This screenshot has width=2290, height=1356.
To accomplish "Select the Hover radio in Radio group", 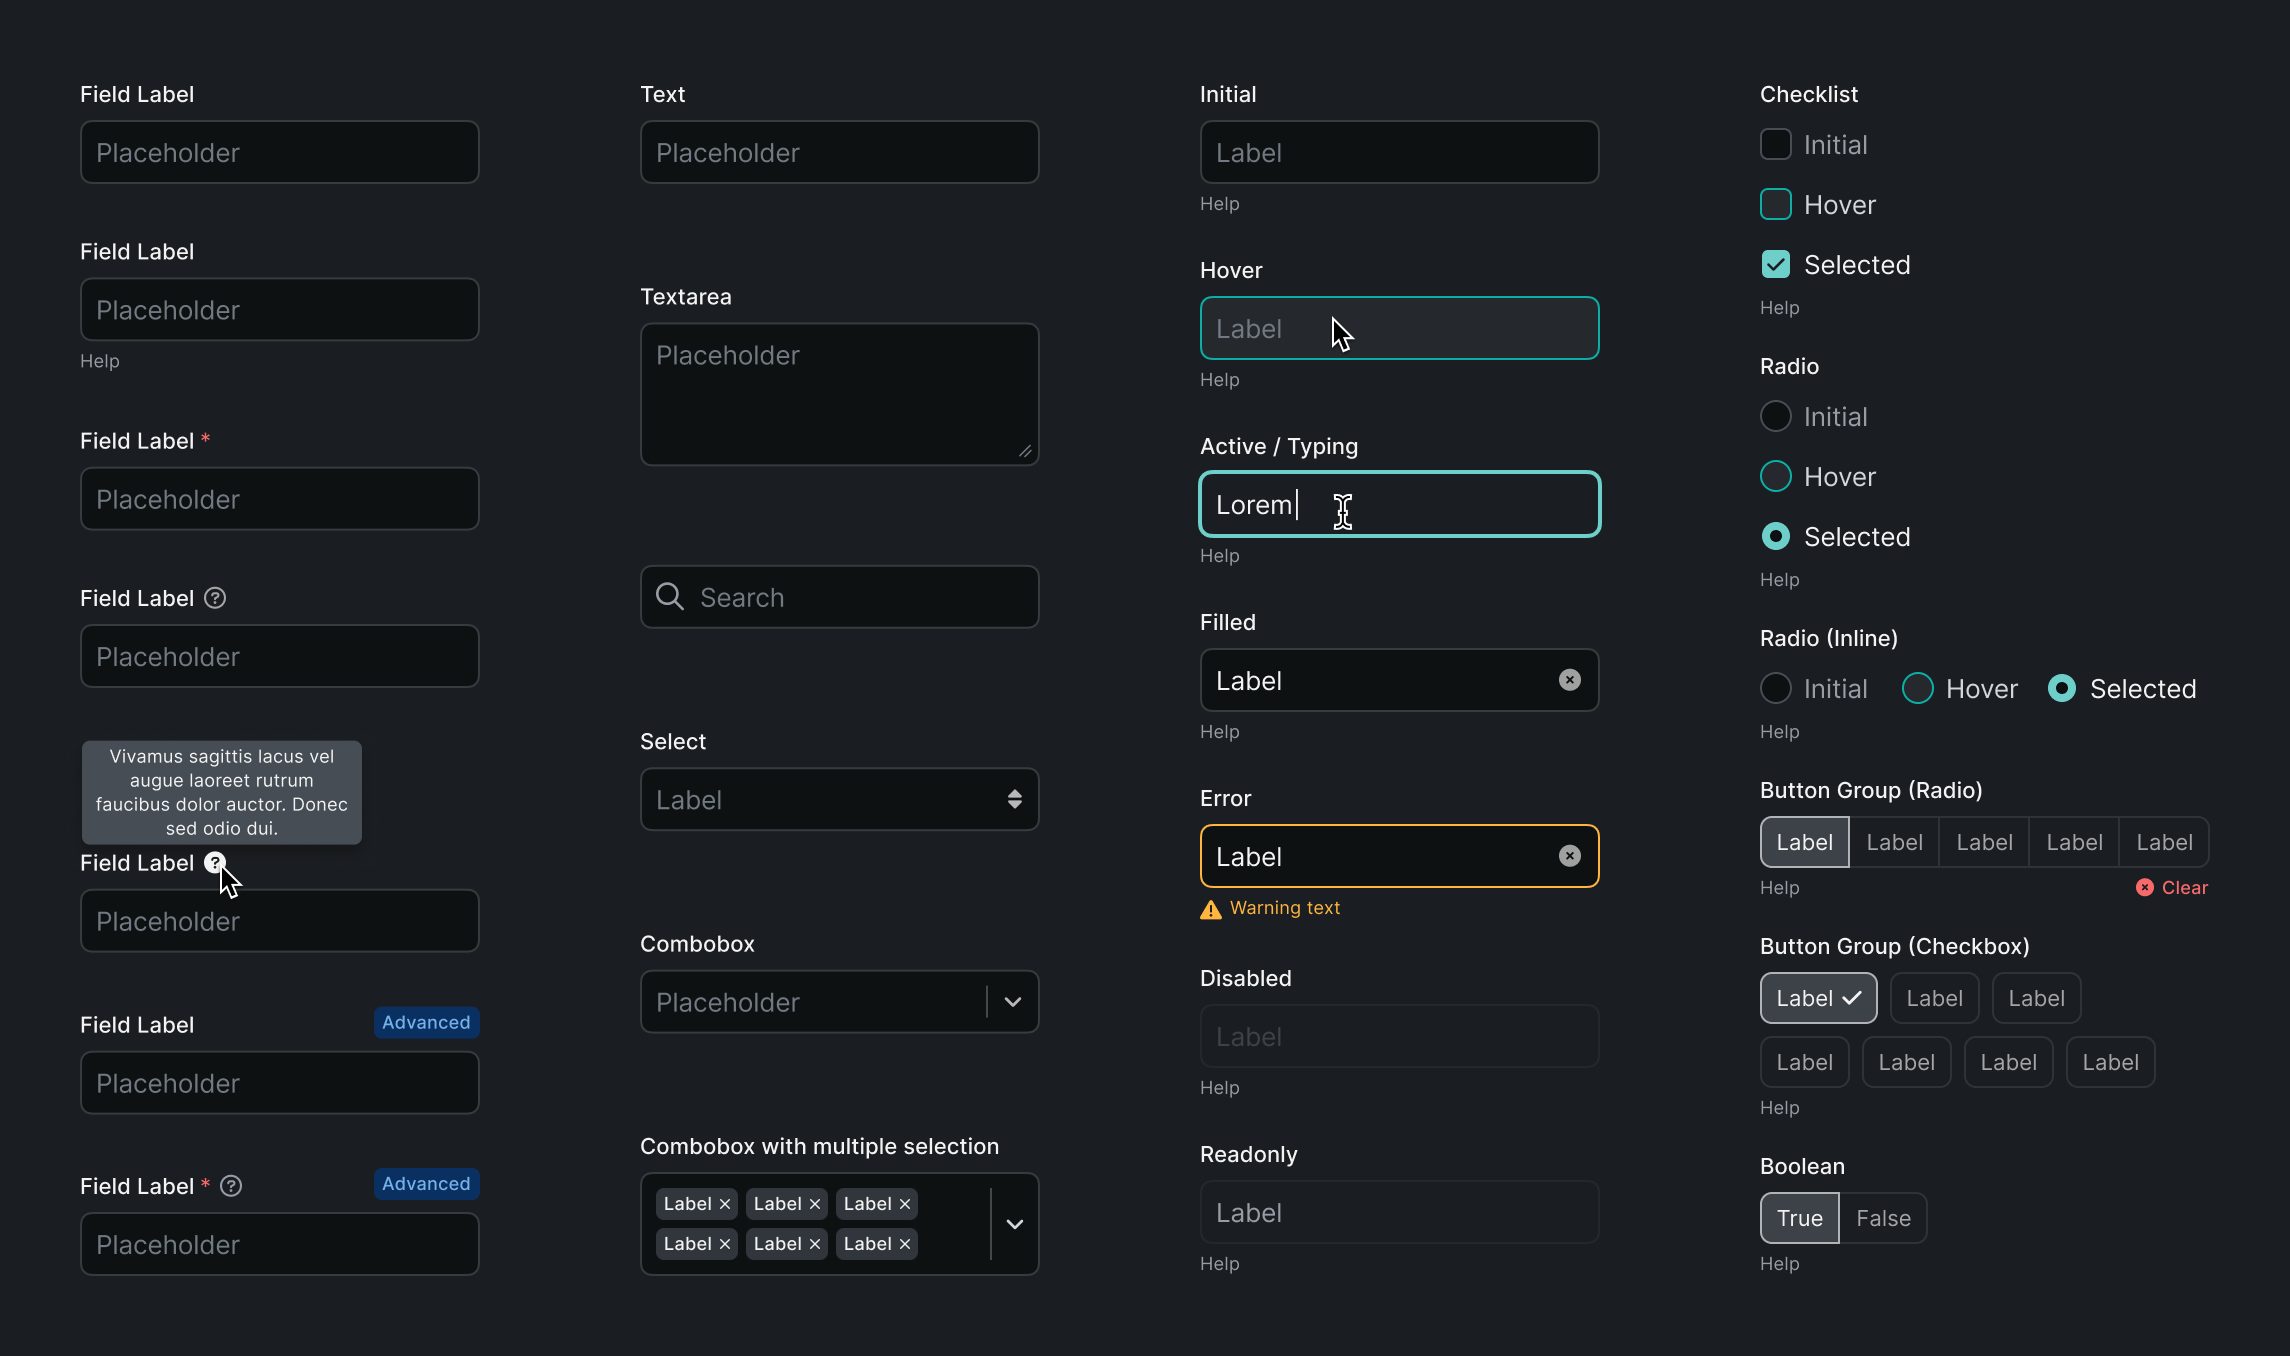I will click(x=1775, y=476).
